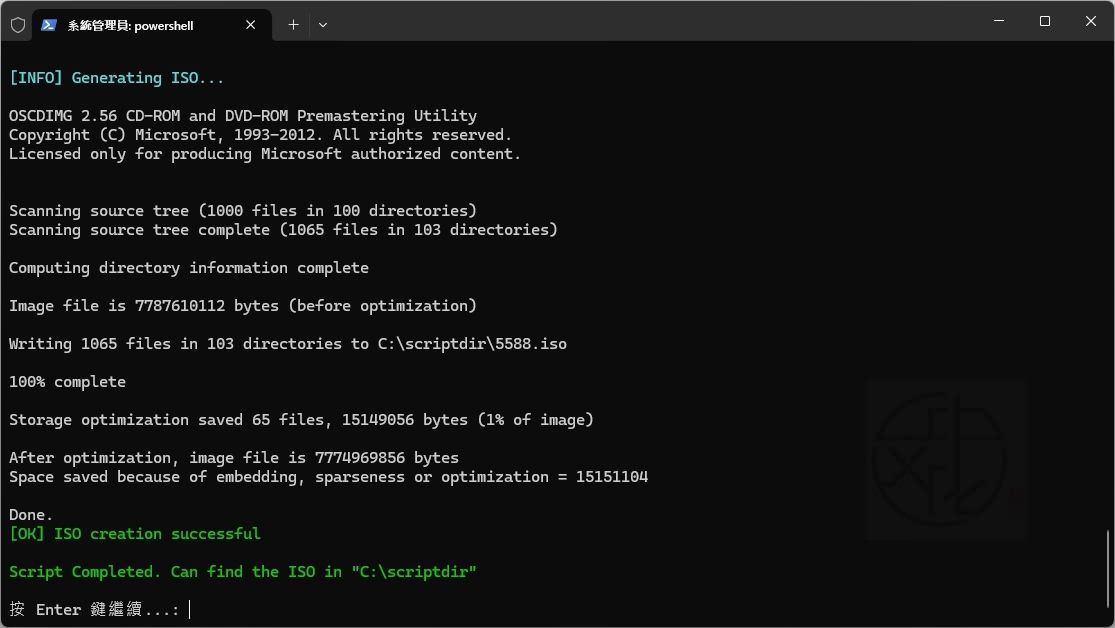Click the path C:\scriptdir\5588.iso
Screen dimensions: 1115x628
pyautogui.click(x=471, y=343)
